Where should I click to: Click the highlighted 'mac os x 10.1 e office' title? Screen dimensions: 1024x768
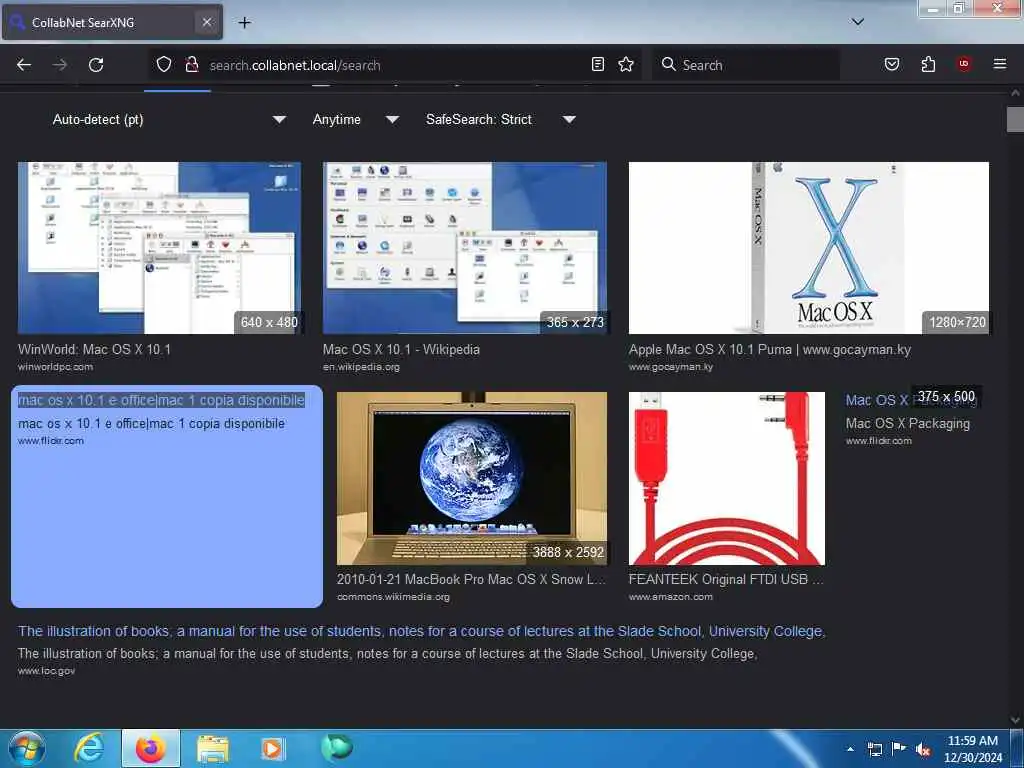tap(161, 400)
